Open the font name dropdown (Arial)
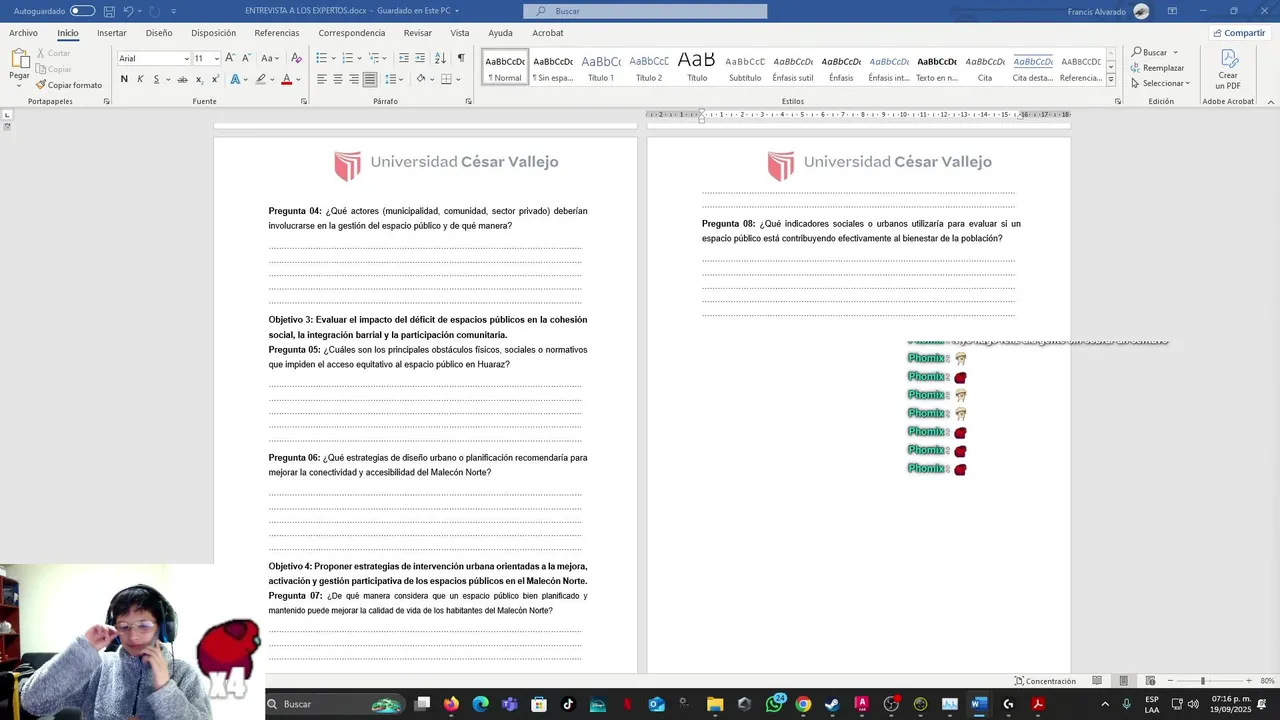Image resolution: width=1280 pixels, height=720 pixels. [186, 58]
